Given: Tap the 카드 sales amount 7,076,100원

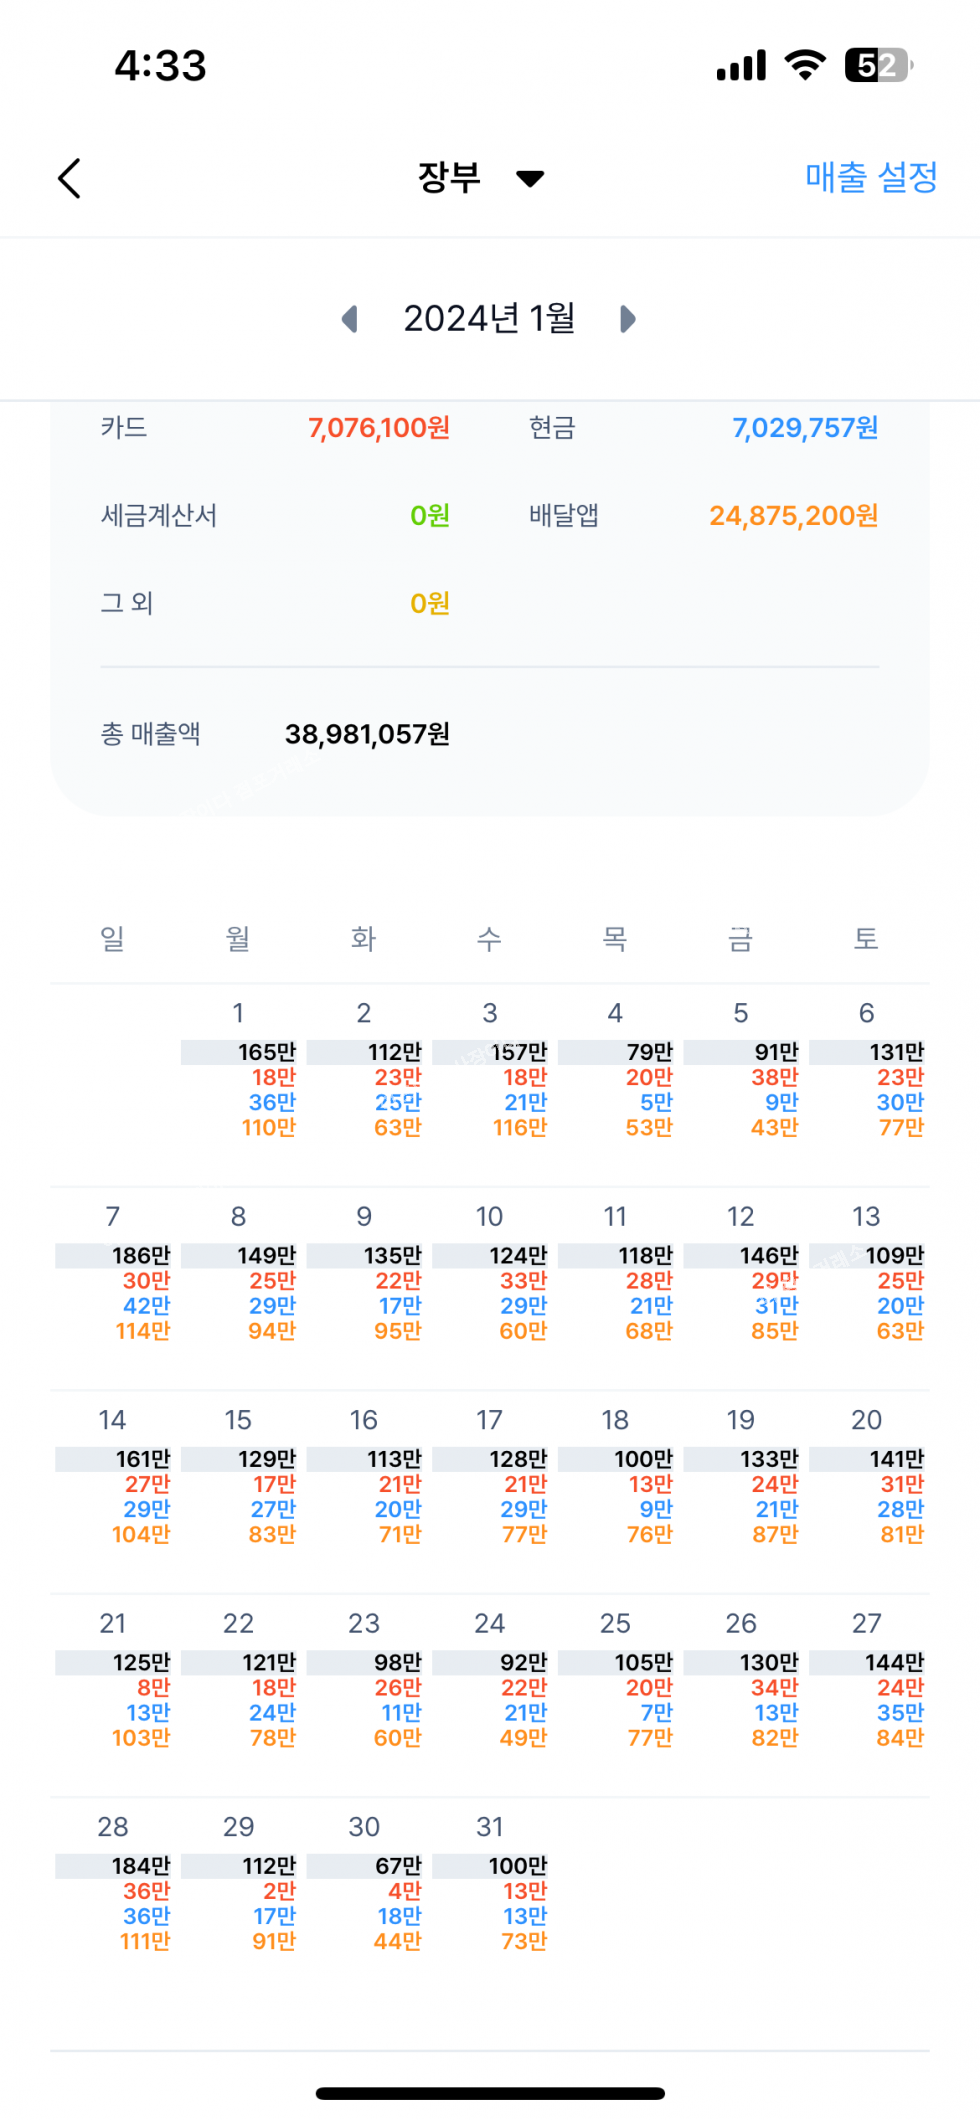Looking at the screenshot, I should pyautogui.click(x=379, y=428).
